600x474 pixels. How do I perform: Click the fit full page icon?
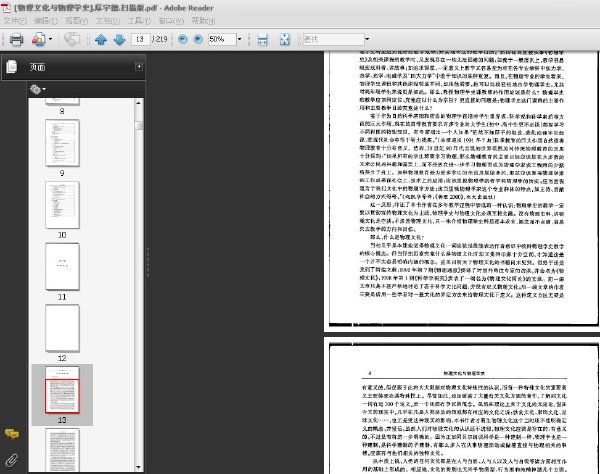(285, 39)
